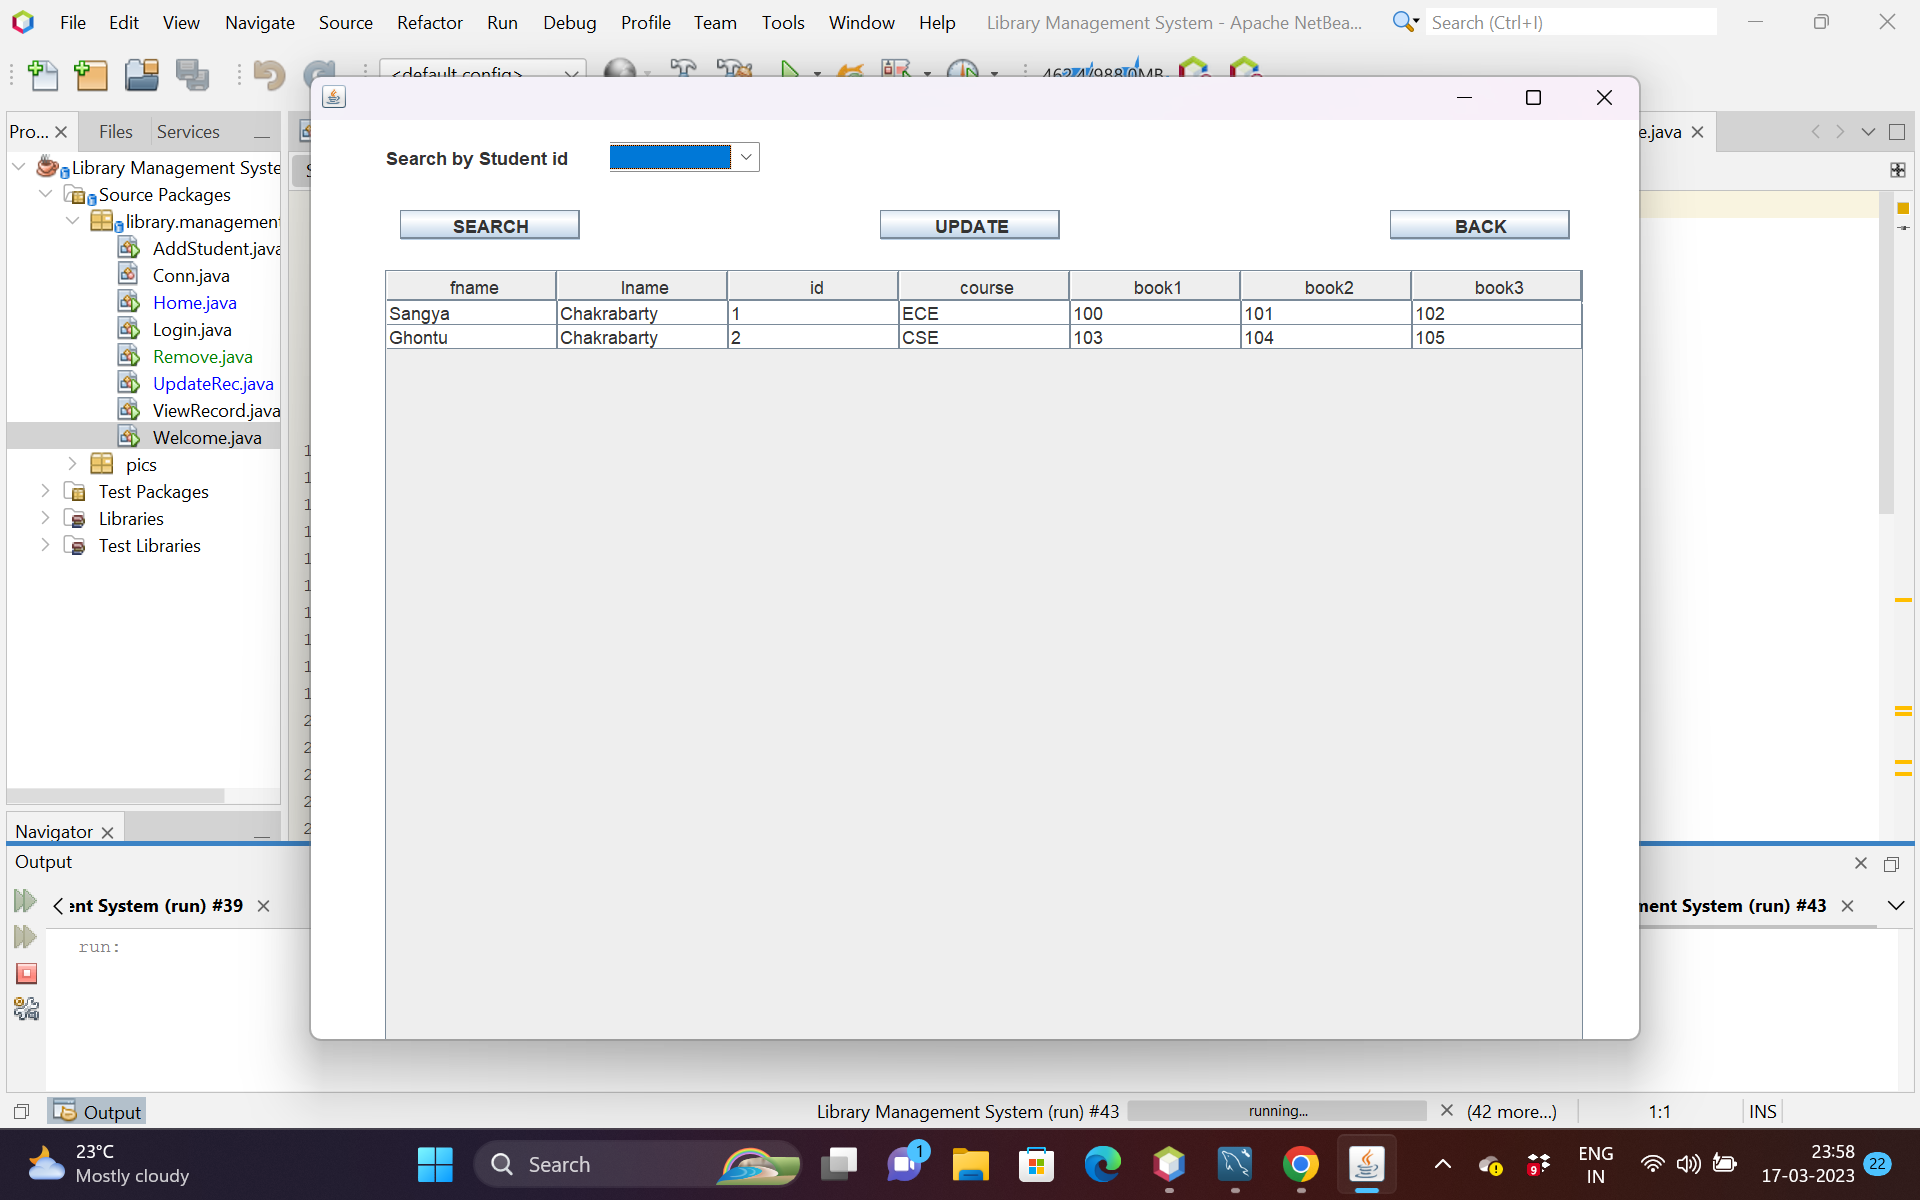This screenshot has height=1200, width=1920.
Task: Open the Refactor menu
Action: (x=429, y=22)
